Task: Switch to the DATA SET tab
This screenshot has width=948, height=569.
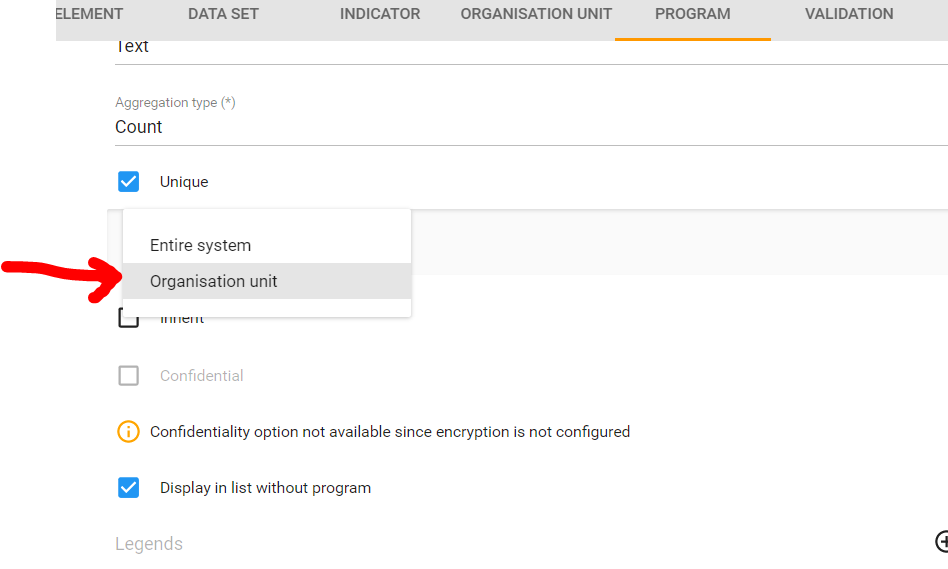Action: coord(224,14)
